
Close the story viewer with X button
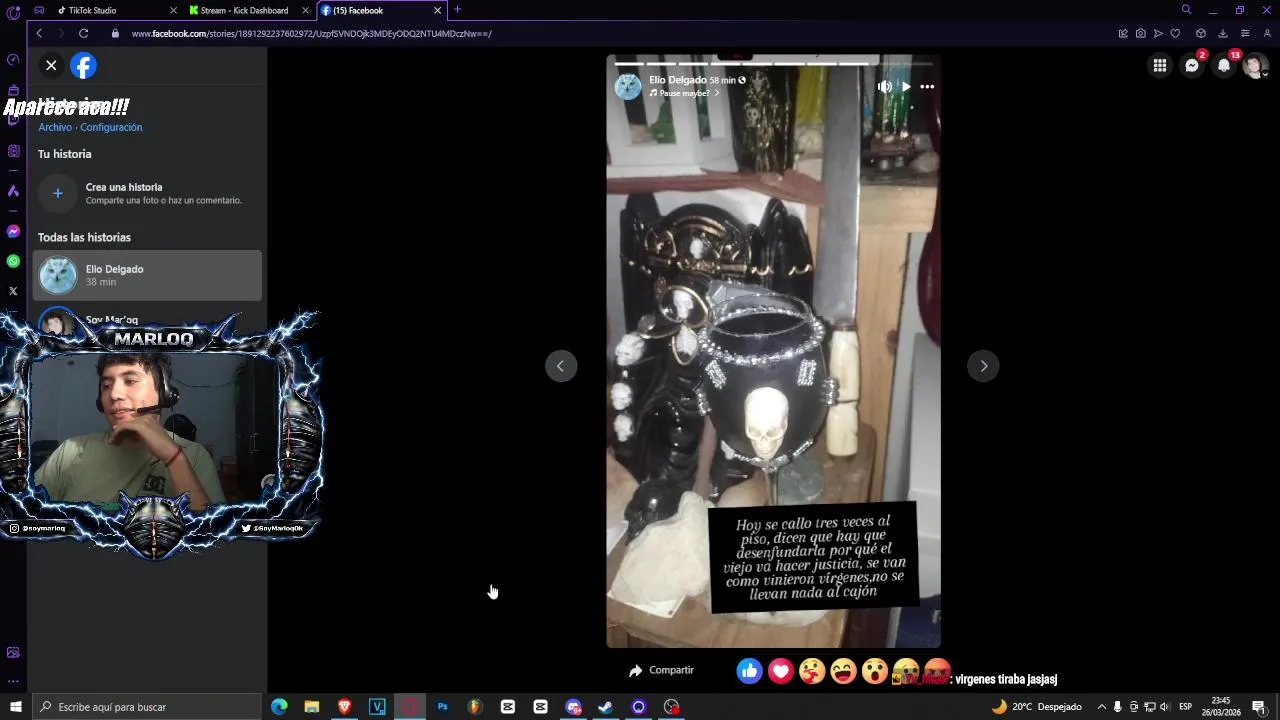(x=51, y=65)
